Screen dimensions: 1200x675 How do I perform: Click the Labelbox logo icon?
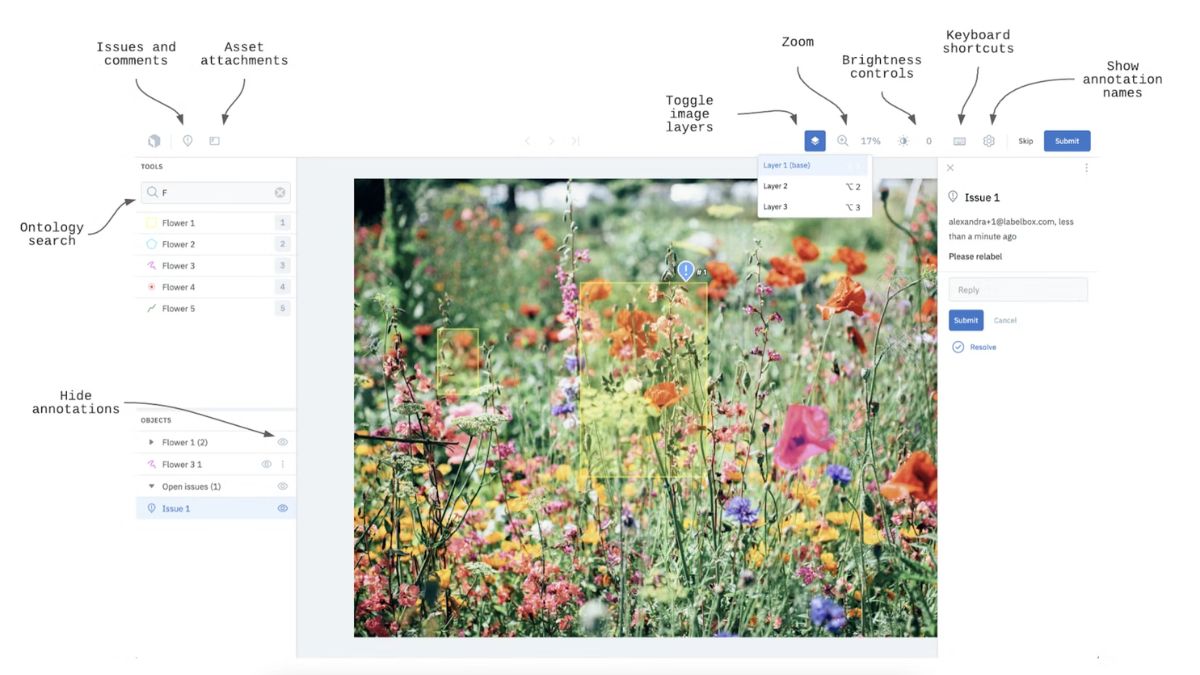tap(154, 141)
